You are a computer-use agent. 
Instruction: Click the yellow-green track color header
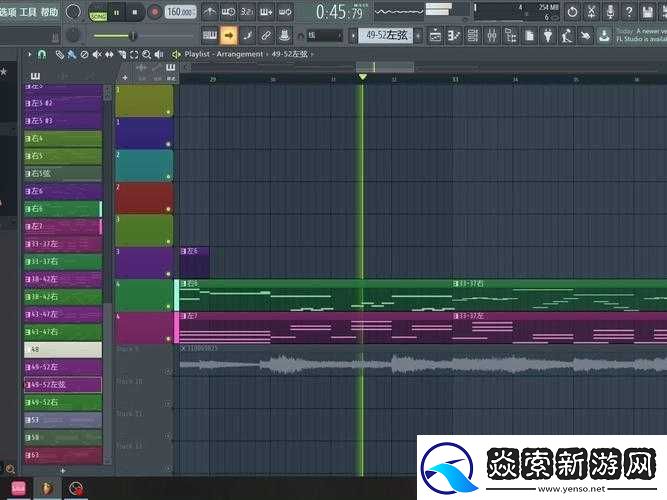(144, 100)
